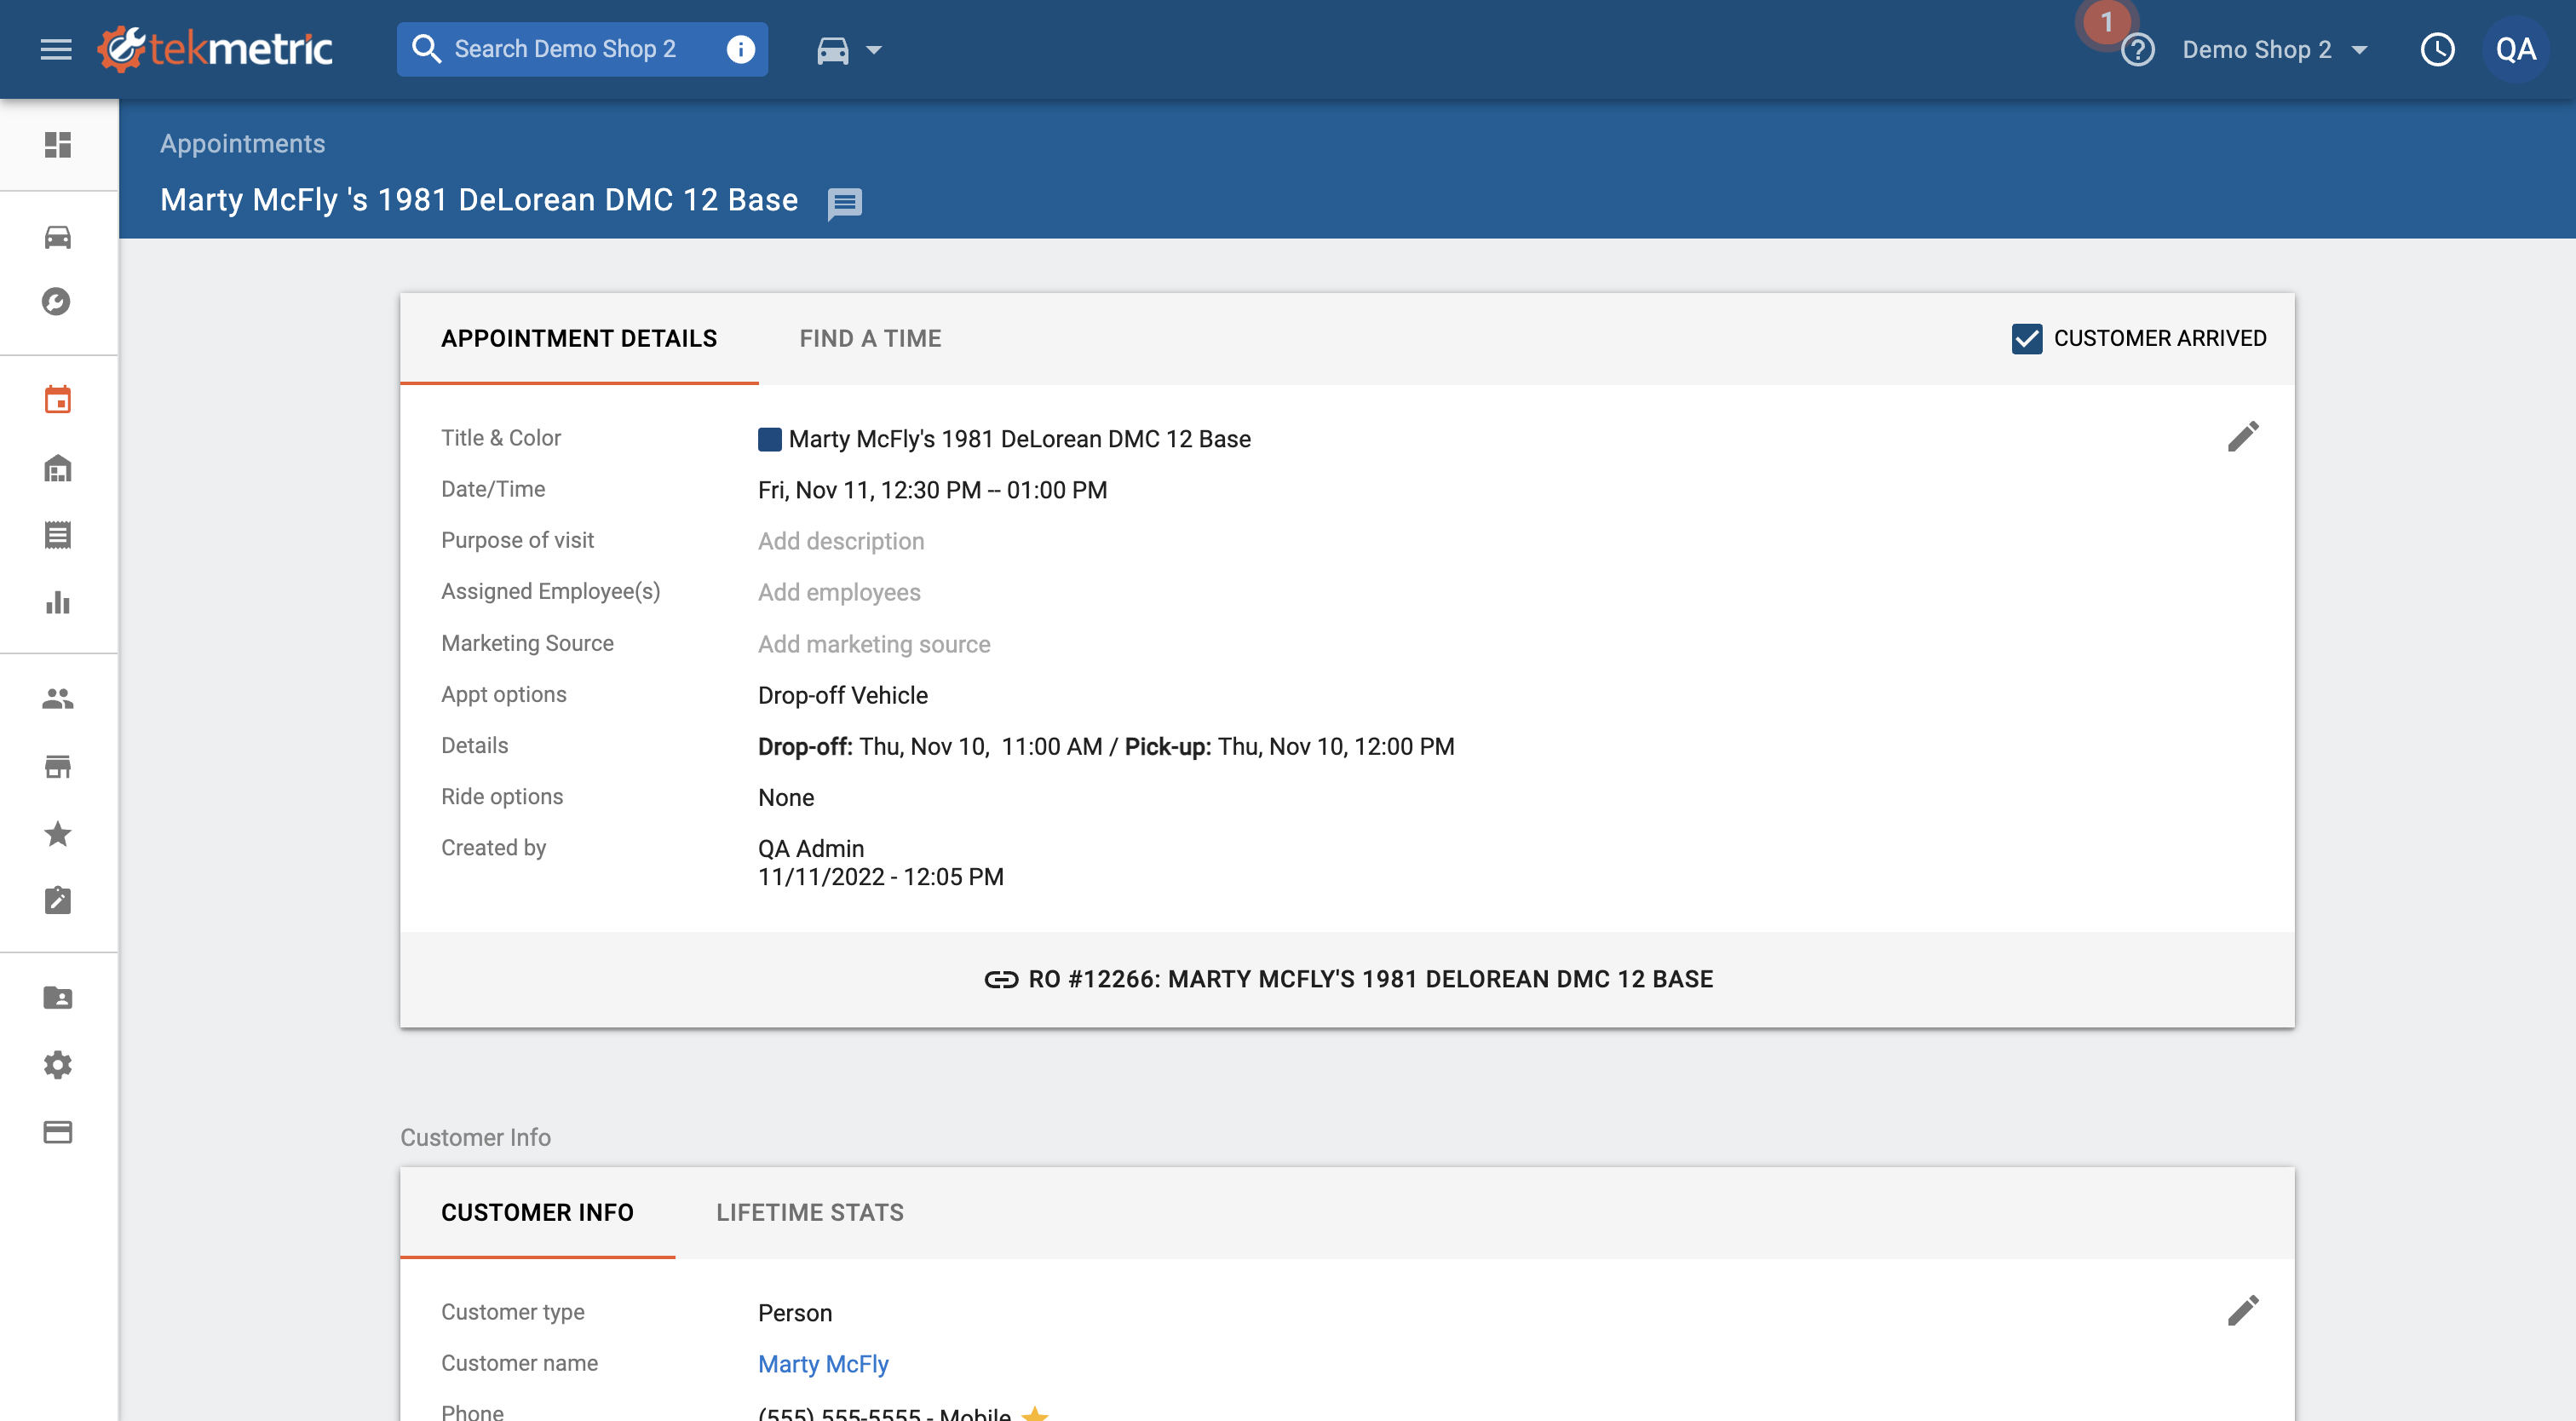The width and height of the screenshot is (2576, 1421).
Task: Open the vehicle quick-add car icon
Action: 832,50
